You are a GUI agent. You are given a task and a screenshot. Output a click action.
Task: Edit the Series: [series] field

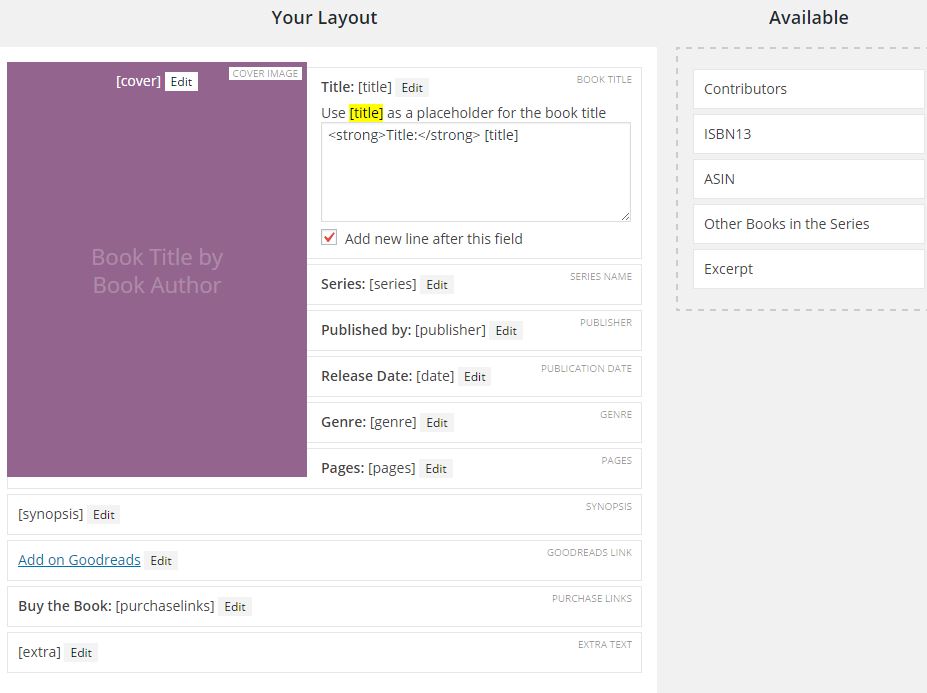(437, 284)
